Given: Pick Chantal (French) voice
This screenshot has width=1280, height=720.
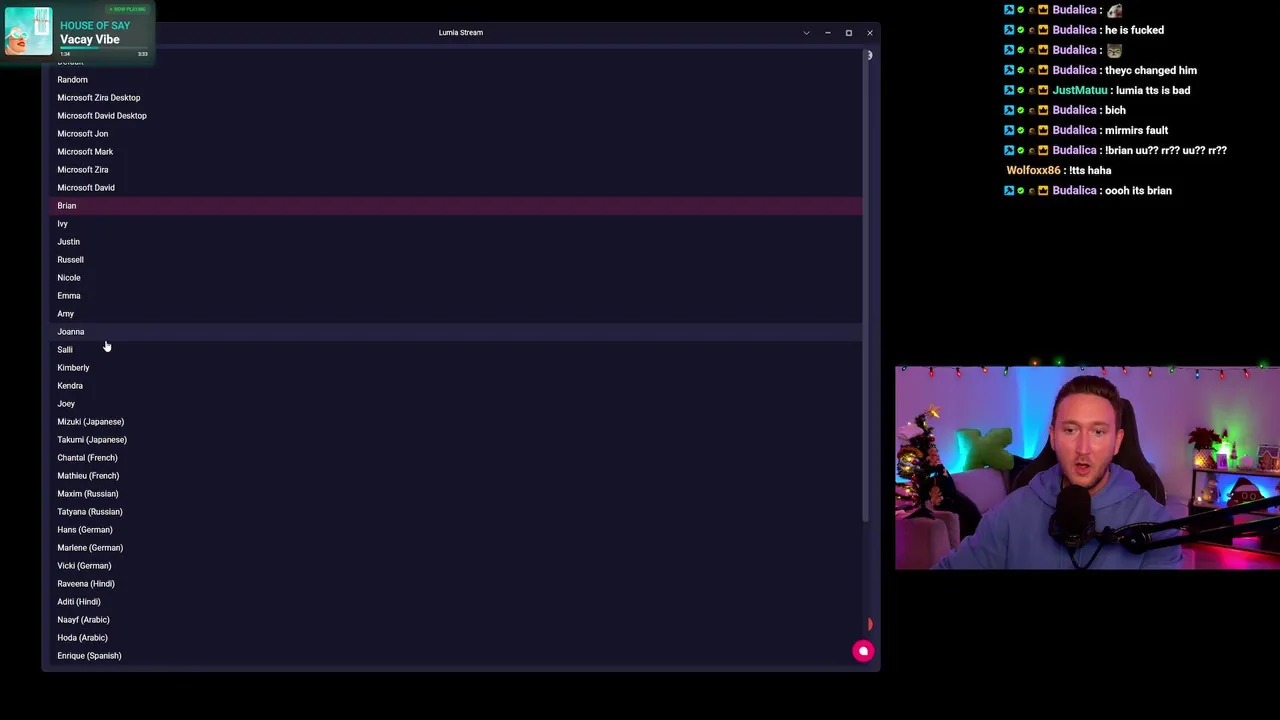Looking at the screenshot, I should click(455, 458).
